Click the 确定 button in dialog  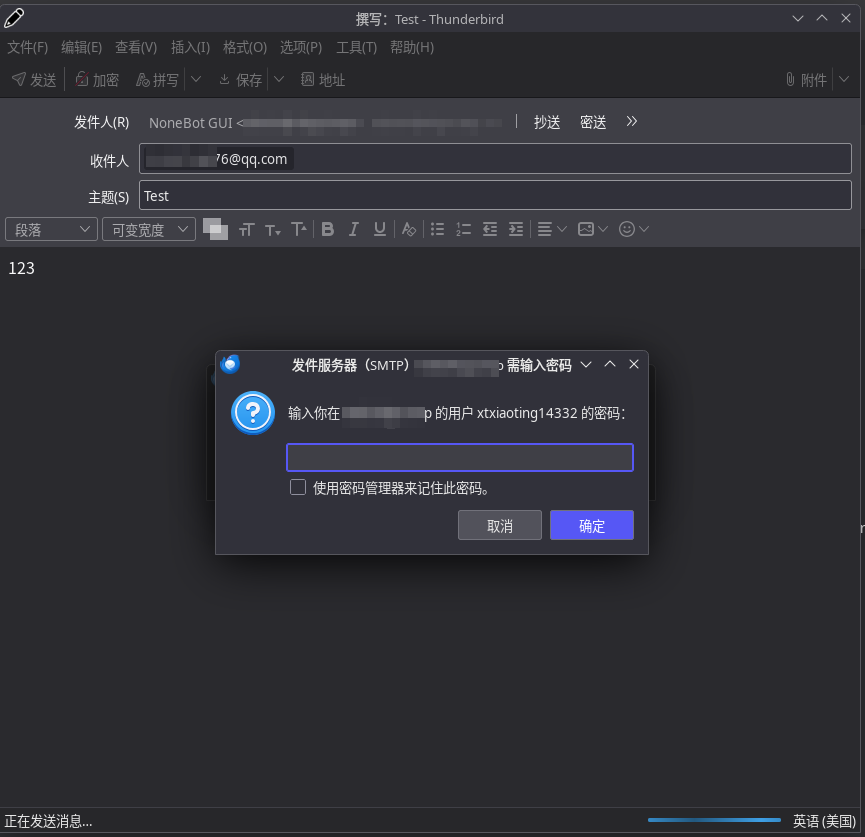591,525
